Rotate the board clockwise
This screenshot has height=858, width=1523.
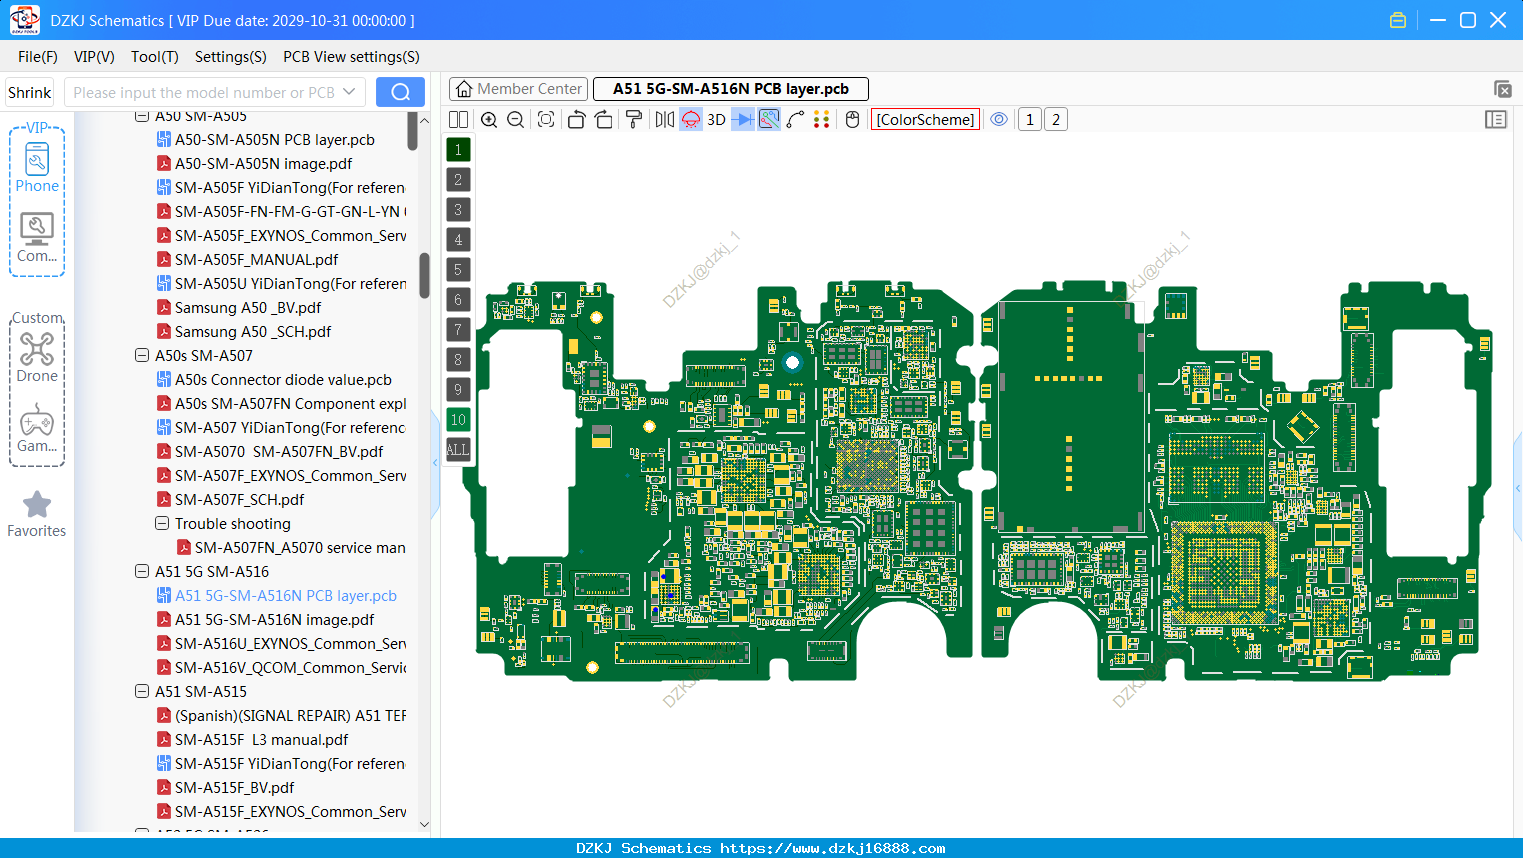pyautogui.click(x=604, y=120)
